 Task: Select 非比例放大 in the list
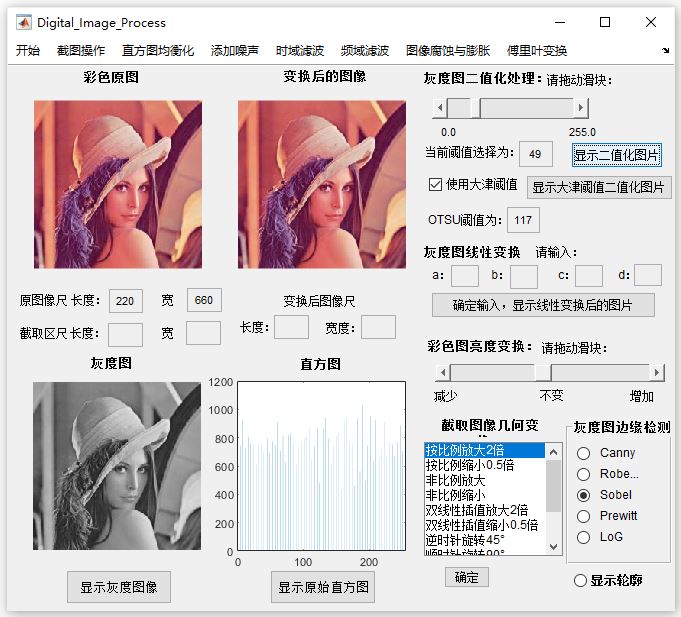tap(484, 480)
